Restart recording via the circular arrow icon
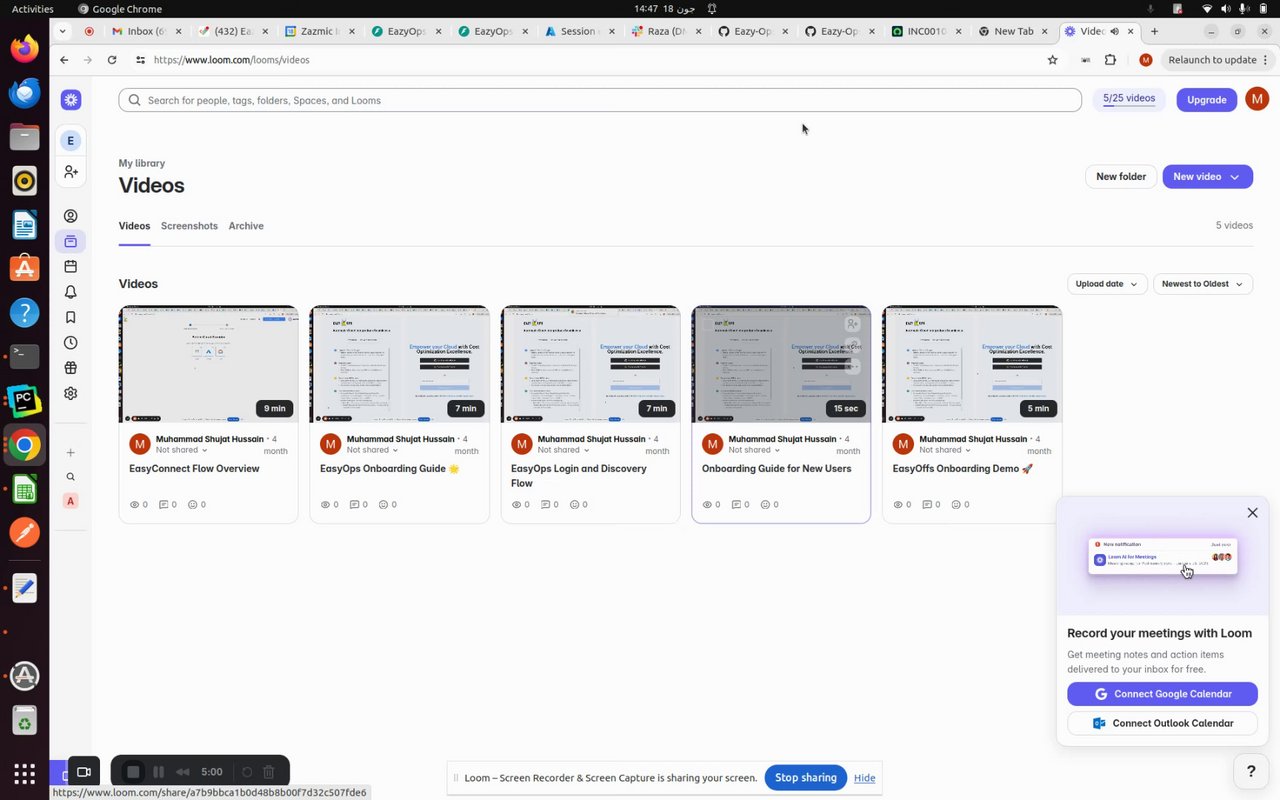The image size is (1280, 800). coord(247,772)
